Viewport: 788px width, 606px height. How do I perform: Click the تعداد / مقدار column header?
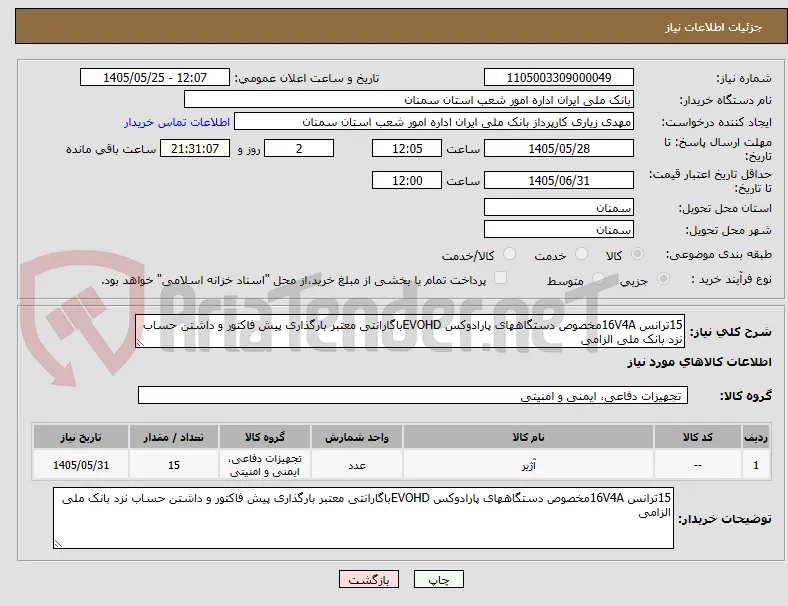(174, 437)
